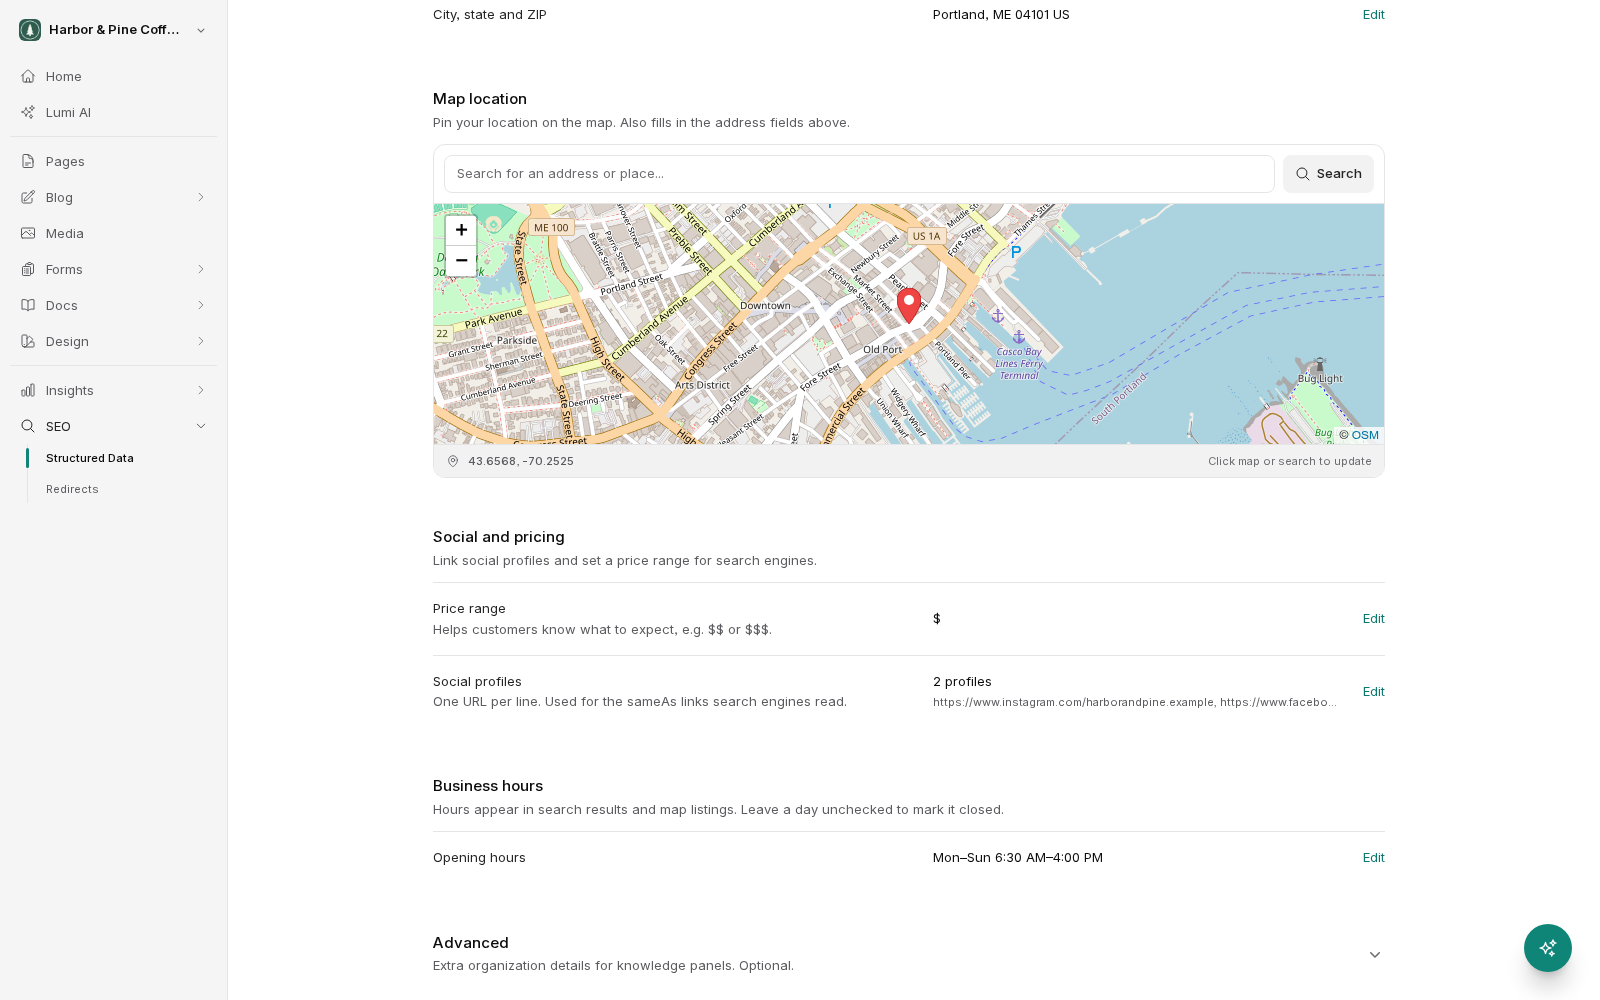Click the Forms clipboard icon
Screen dimensions: 1600x1000
click(x=28, y=269)
